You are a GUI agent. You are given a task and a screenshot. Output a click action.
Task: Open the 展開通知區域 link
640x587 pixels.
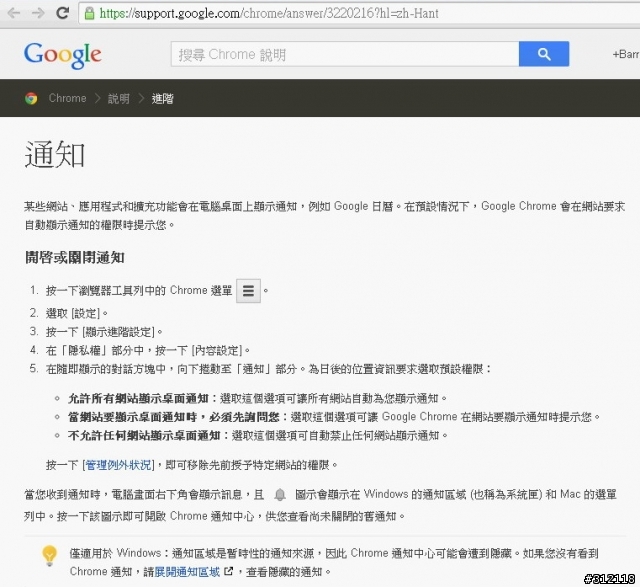coord(187,572)
